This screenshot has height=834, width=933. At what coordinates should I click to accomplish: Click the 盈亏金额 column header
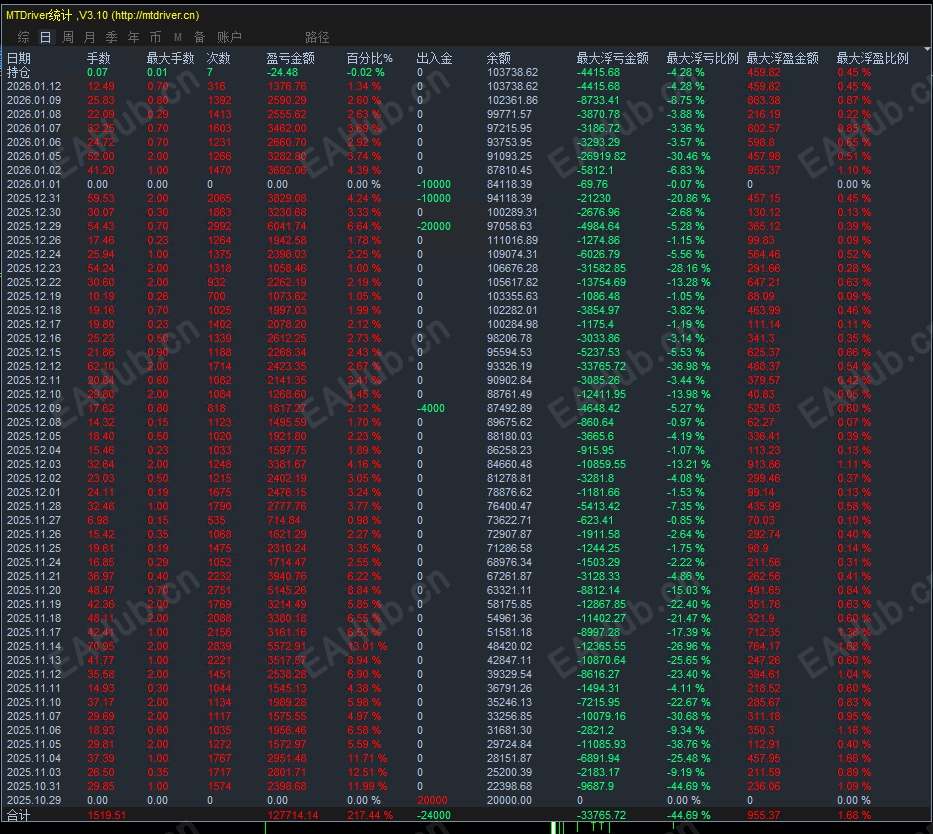[x=290, y=58]
